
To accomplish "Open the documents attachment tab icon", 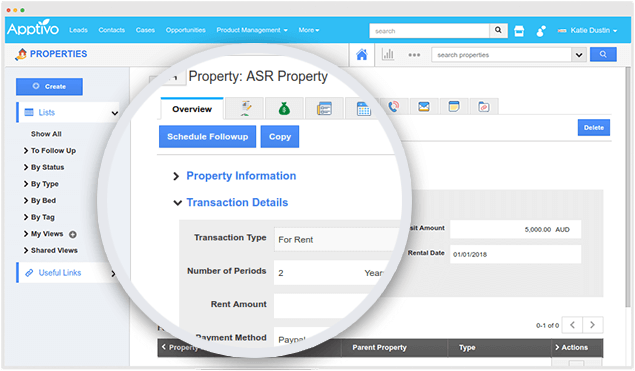I will pyautogui.click(x=484, y=107).
